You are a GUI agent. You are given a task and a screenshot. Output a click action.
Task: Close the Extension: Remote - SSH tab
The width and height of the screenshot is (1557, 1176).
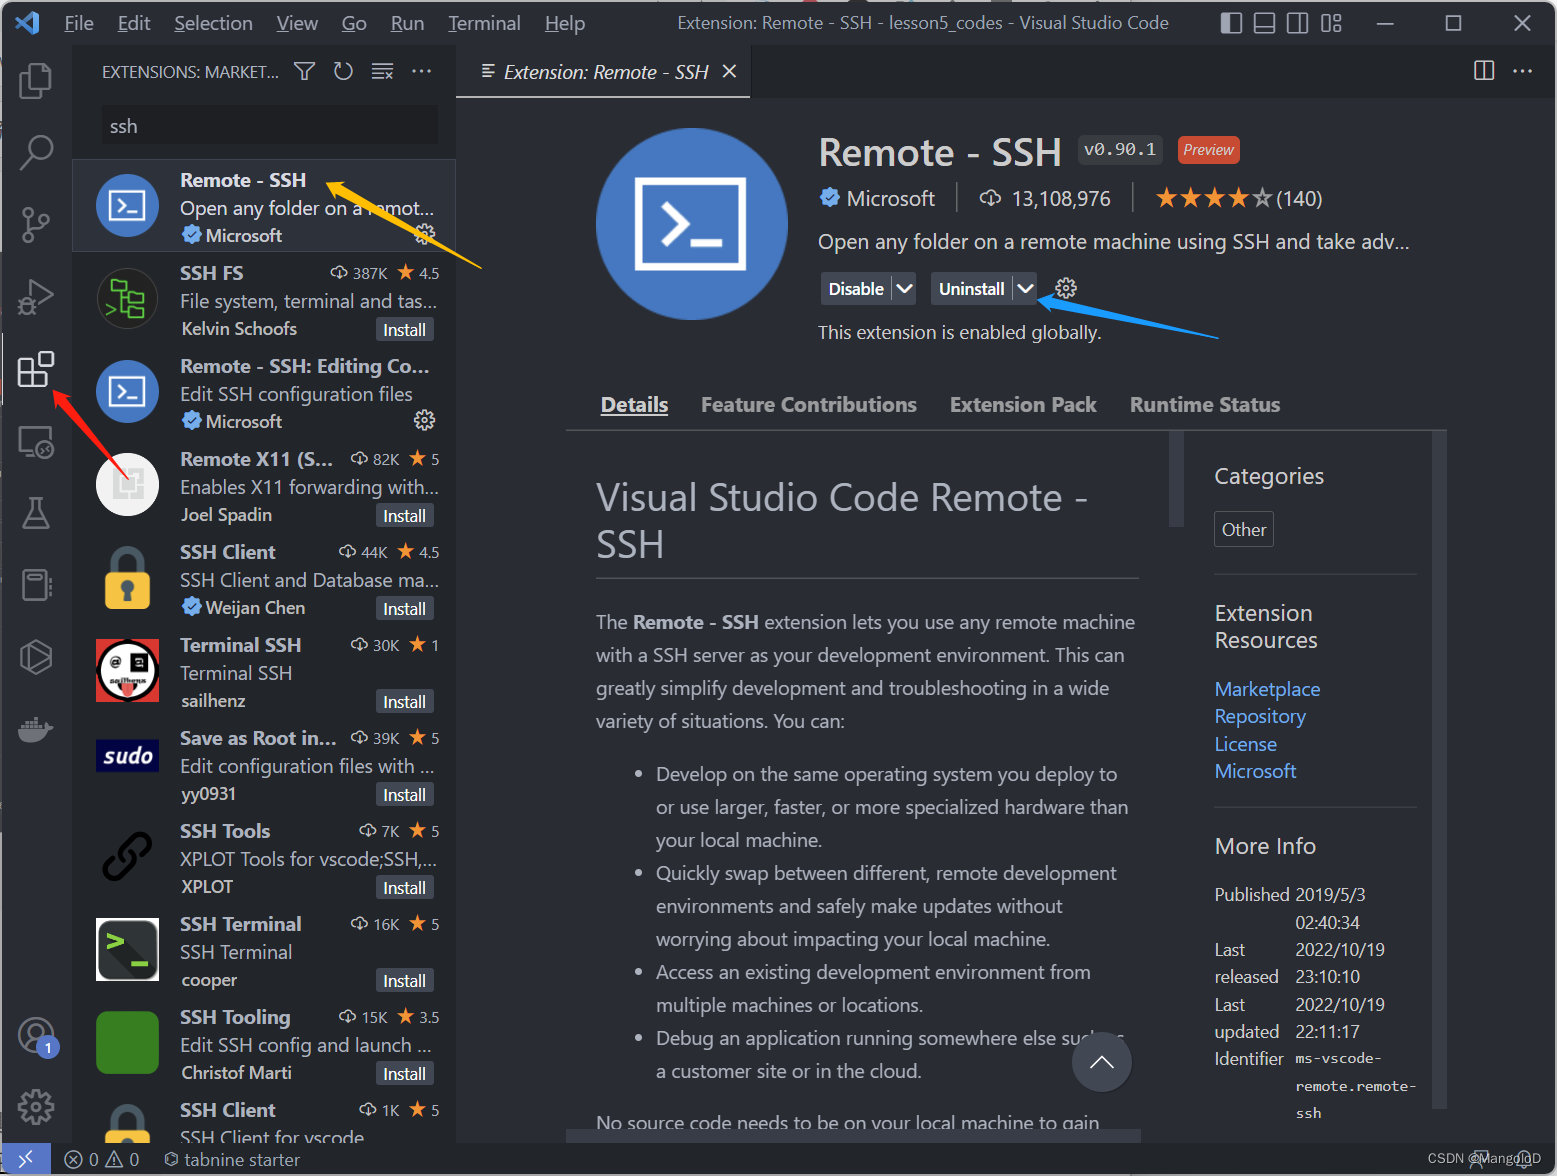[729, 71]
